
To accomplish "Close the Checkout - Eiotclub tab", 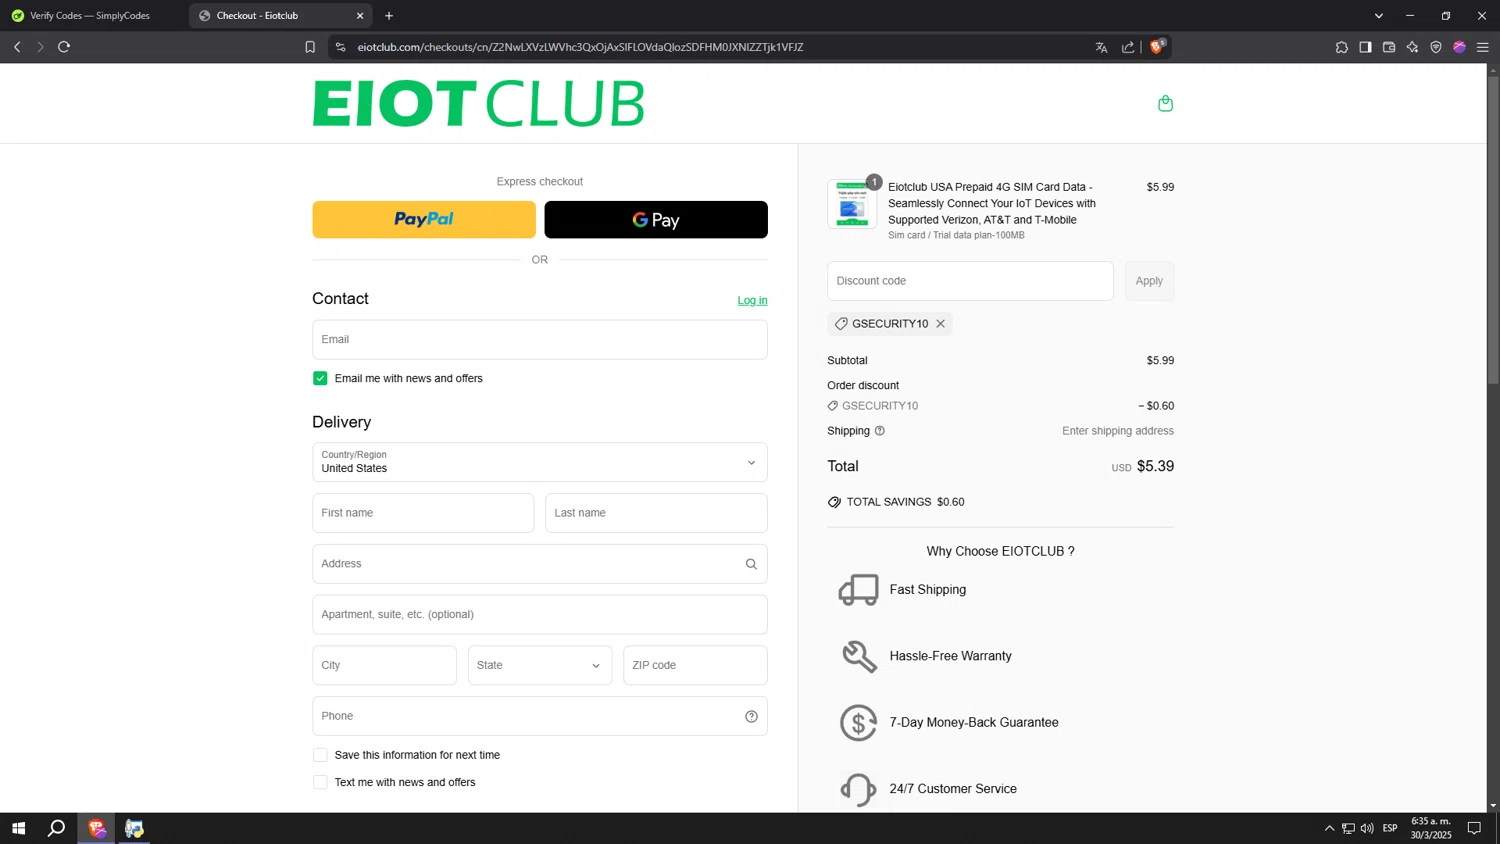I will tap(360, 16).
